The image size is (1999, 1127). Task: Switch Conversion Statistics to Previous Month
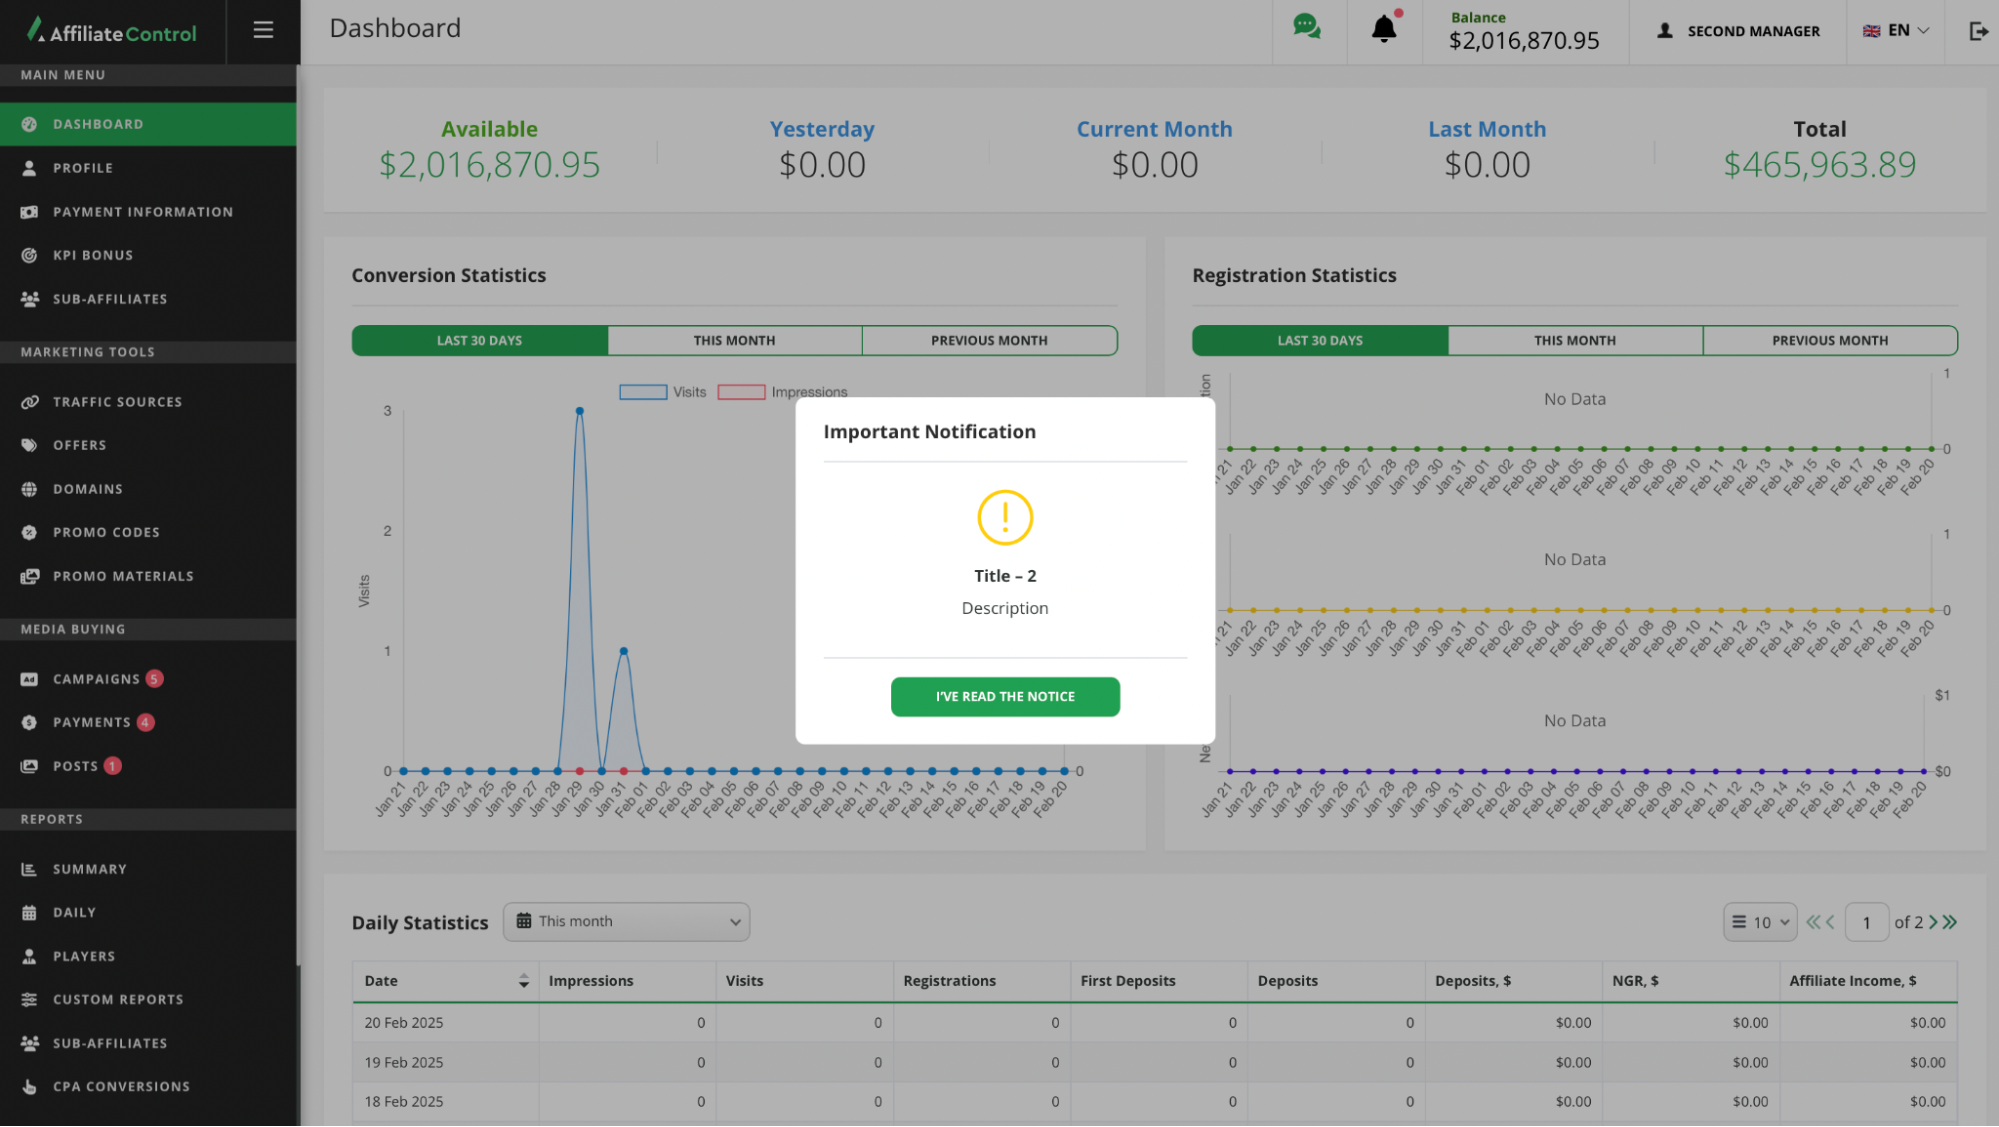pos(989,340)
